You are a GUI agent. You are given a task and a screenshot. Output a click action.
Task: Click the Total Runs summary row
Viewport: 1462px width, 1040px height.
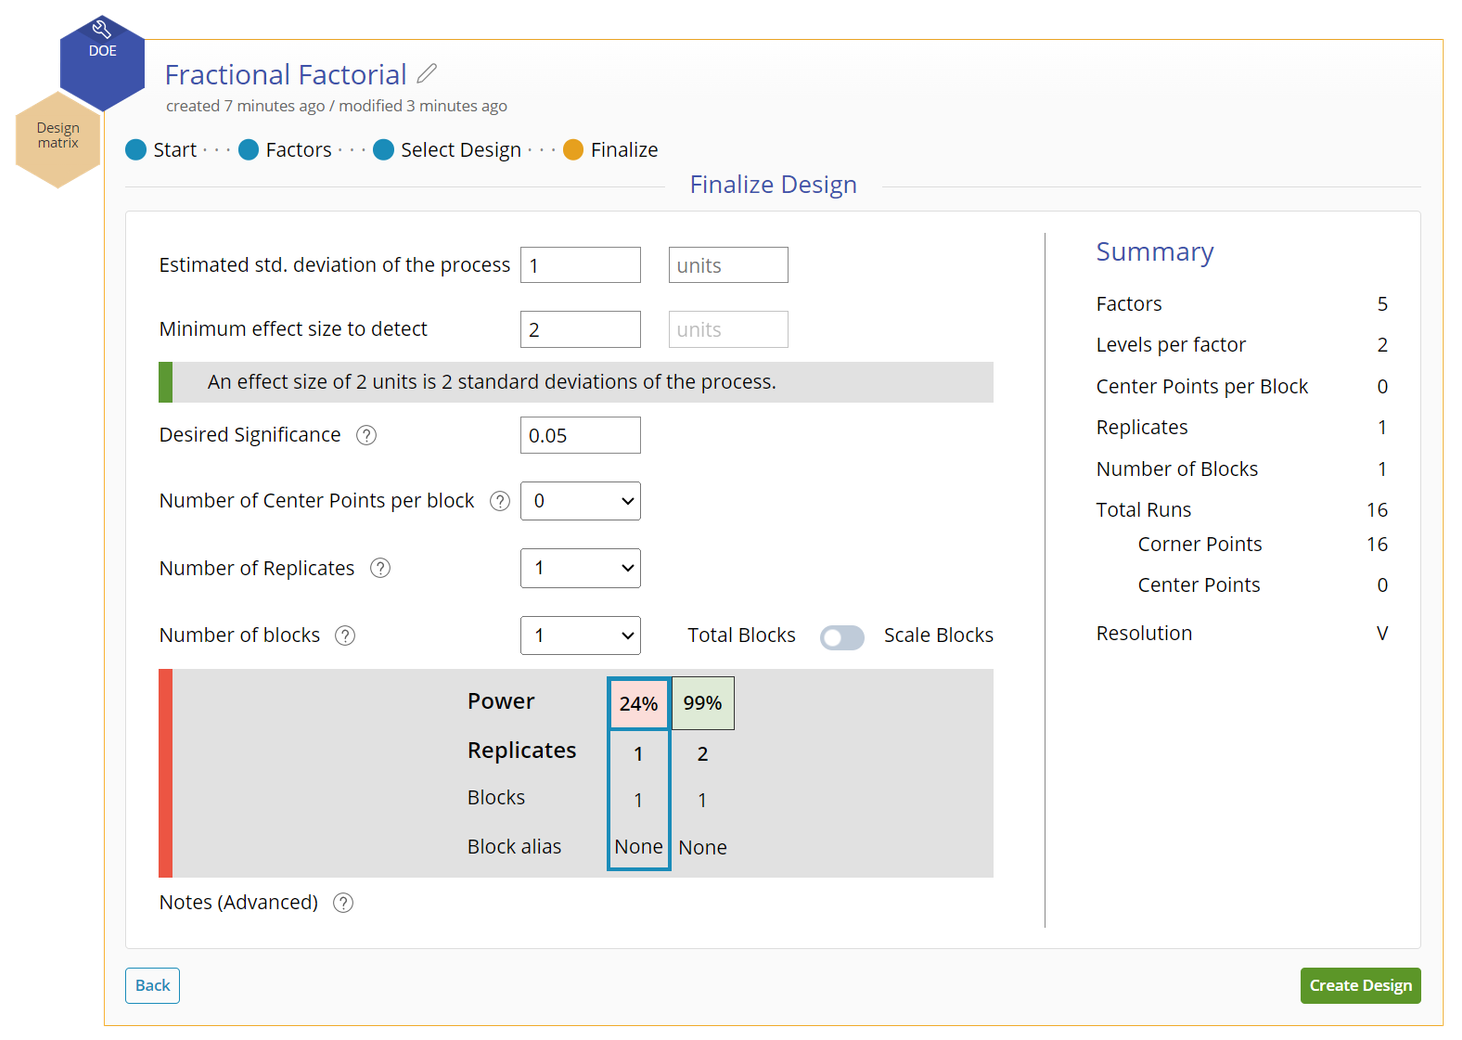point(1241,510)
